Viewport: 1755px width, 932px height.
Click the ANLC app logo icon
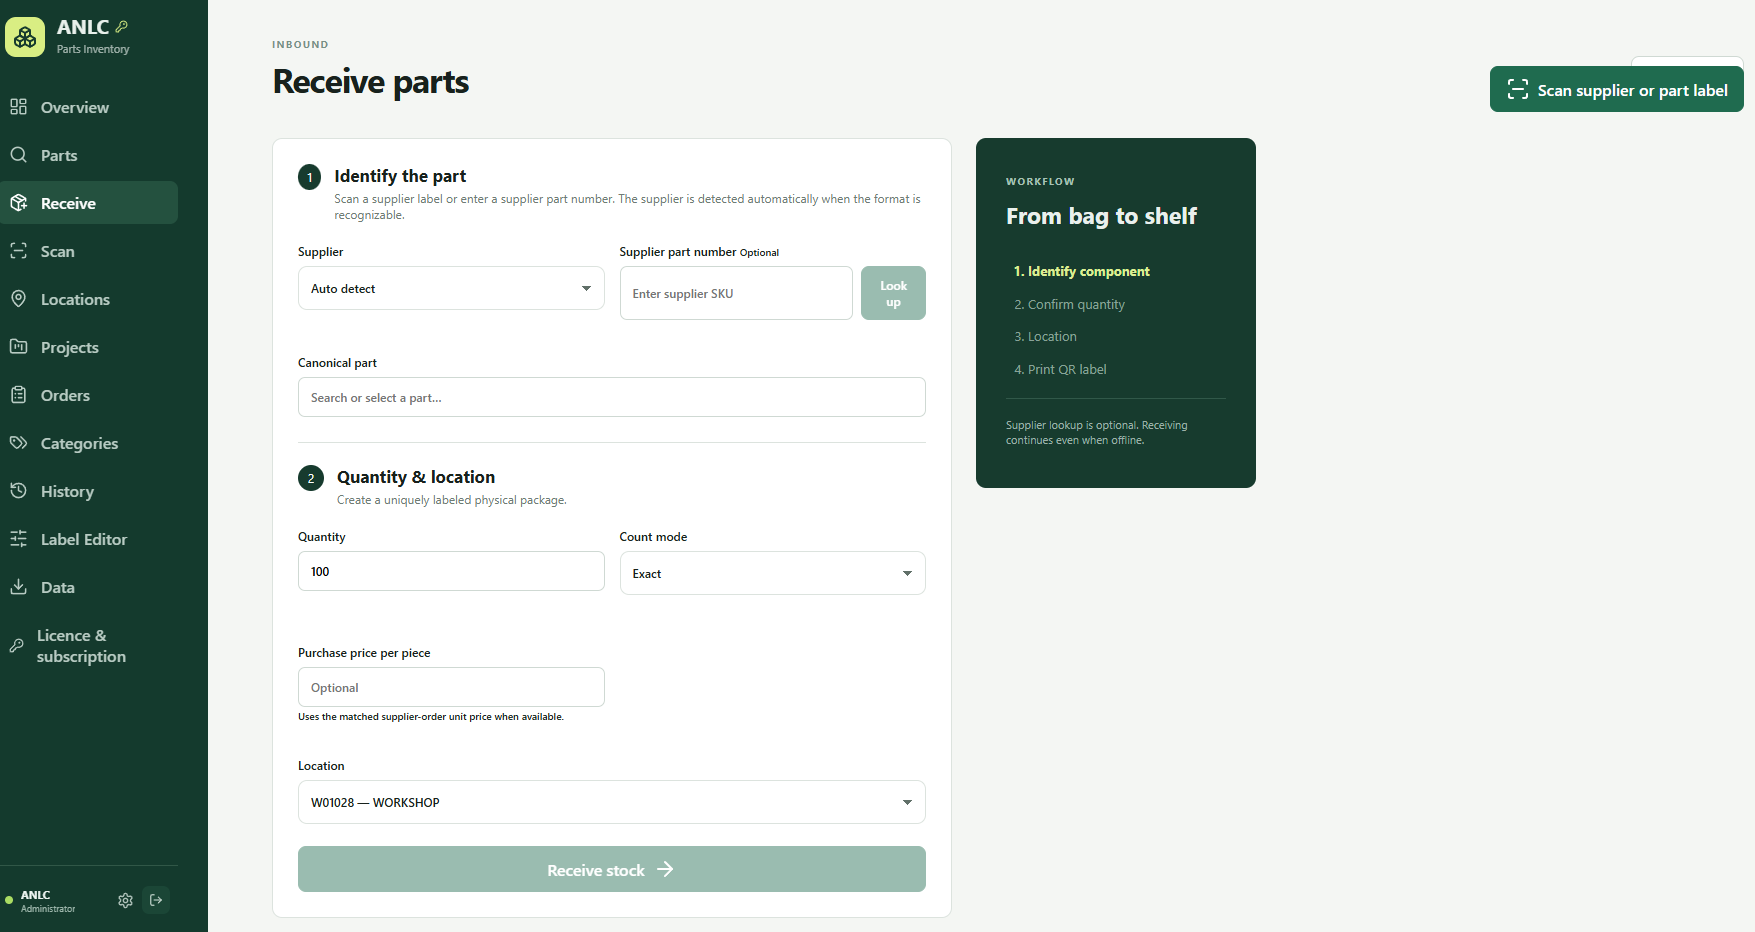(x=25, y=37)
